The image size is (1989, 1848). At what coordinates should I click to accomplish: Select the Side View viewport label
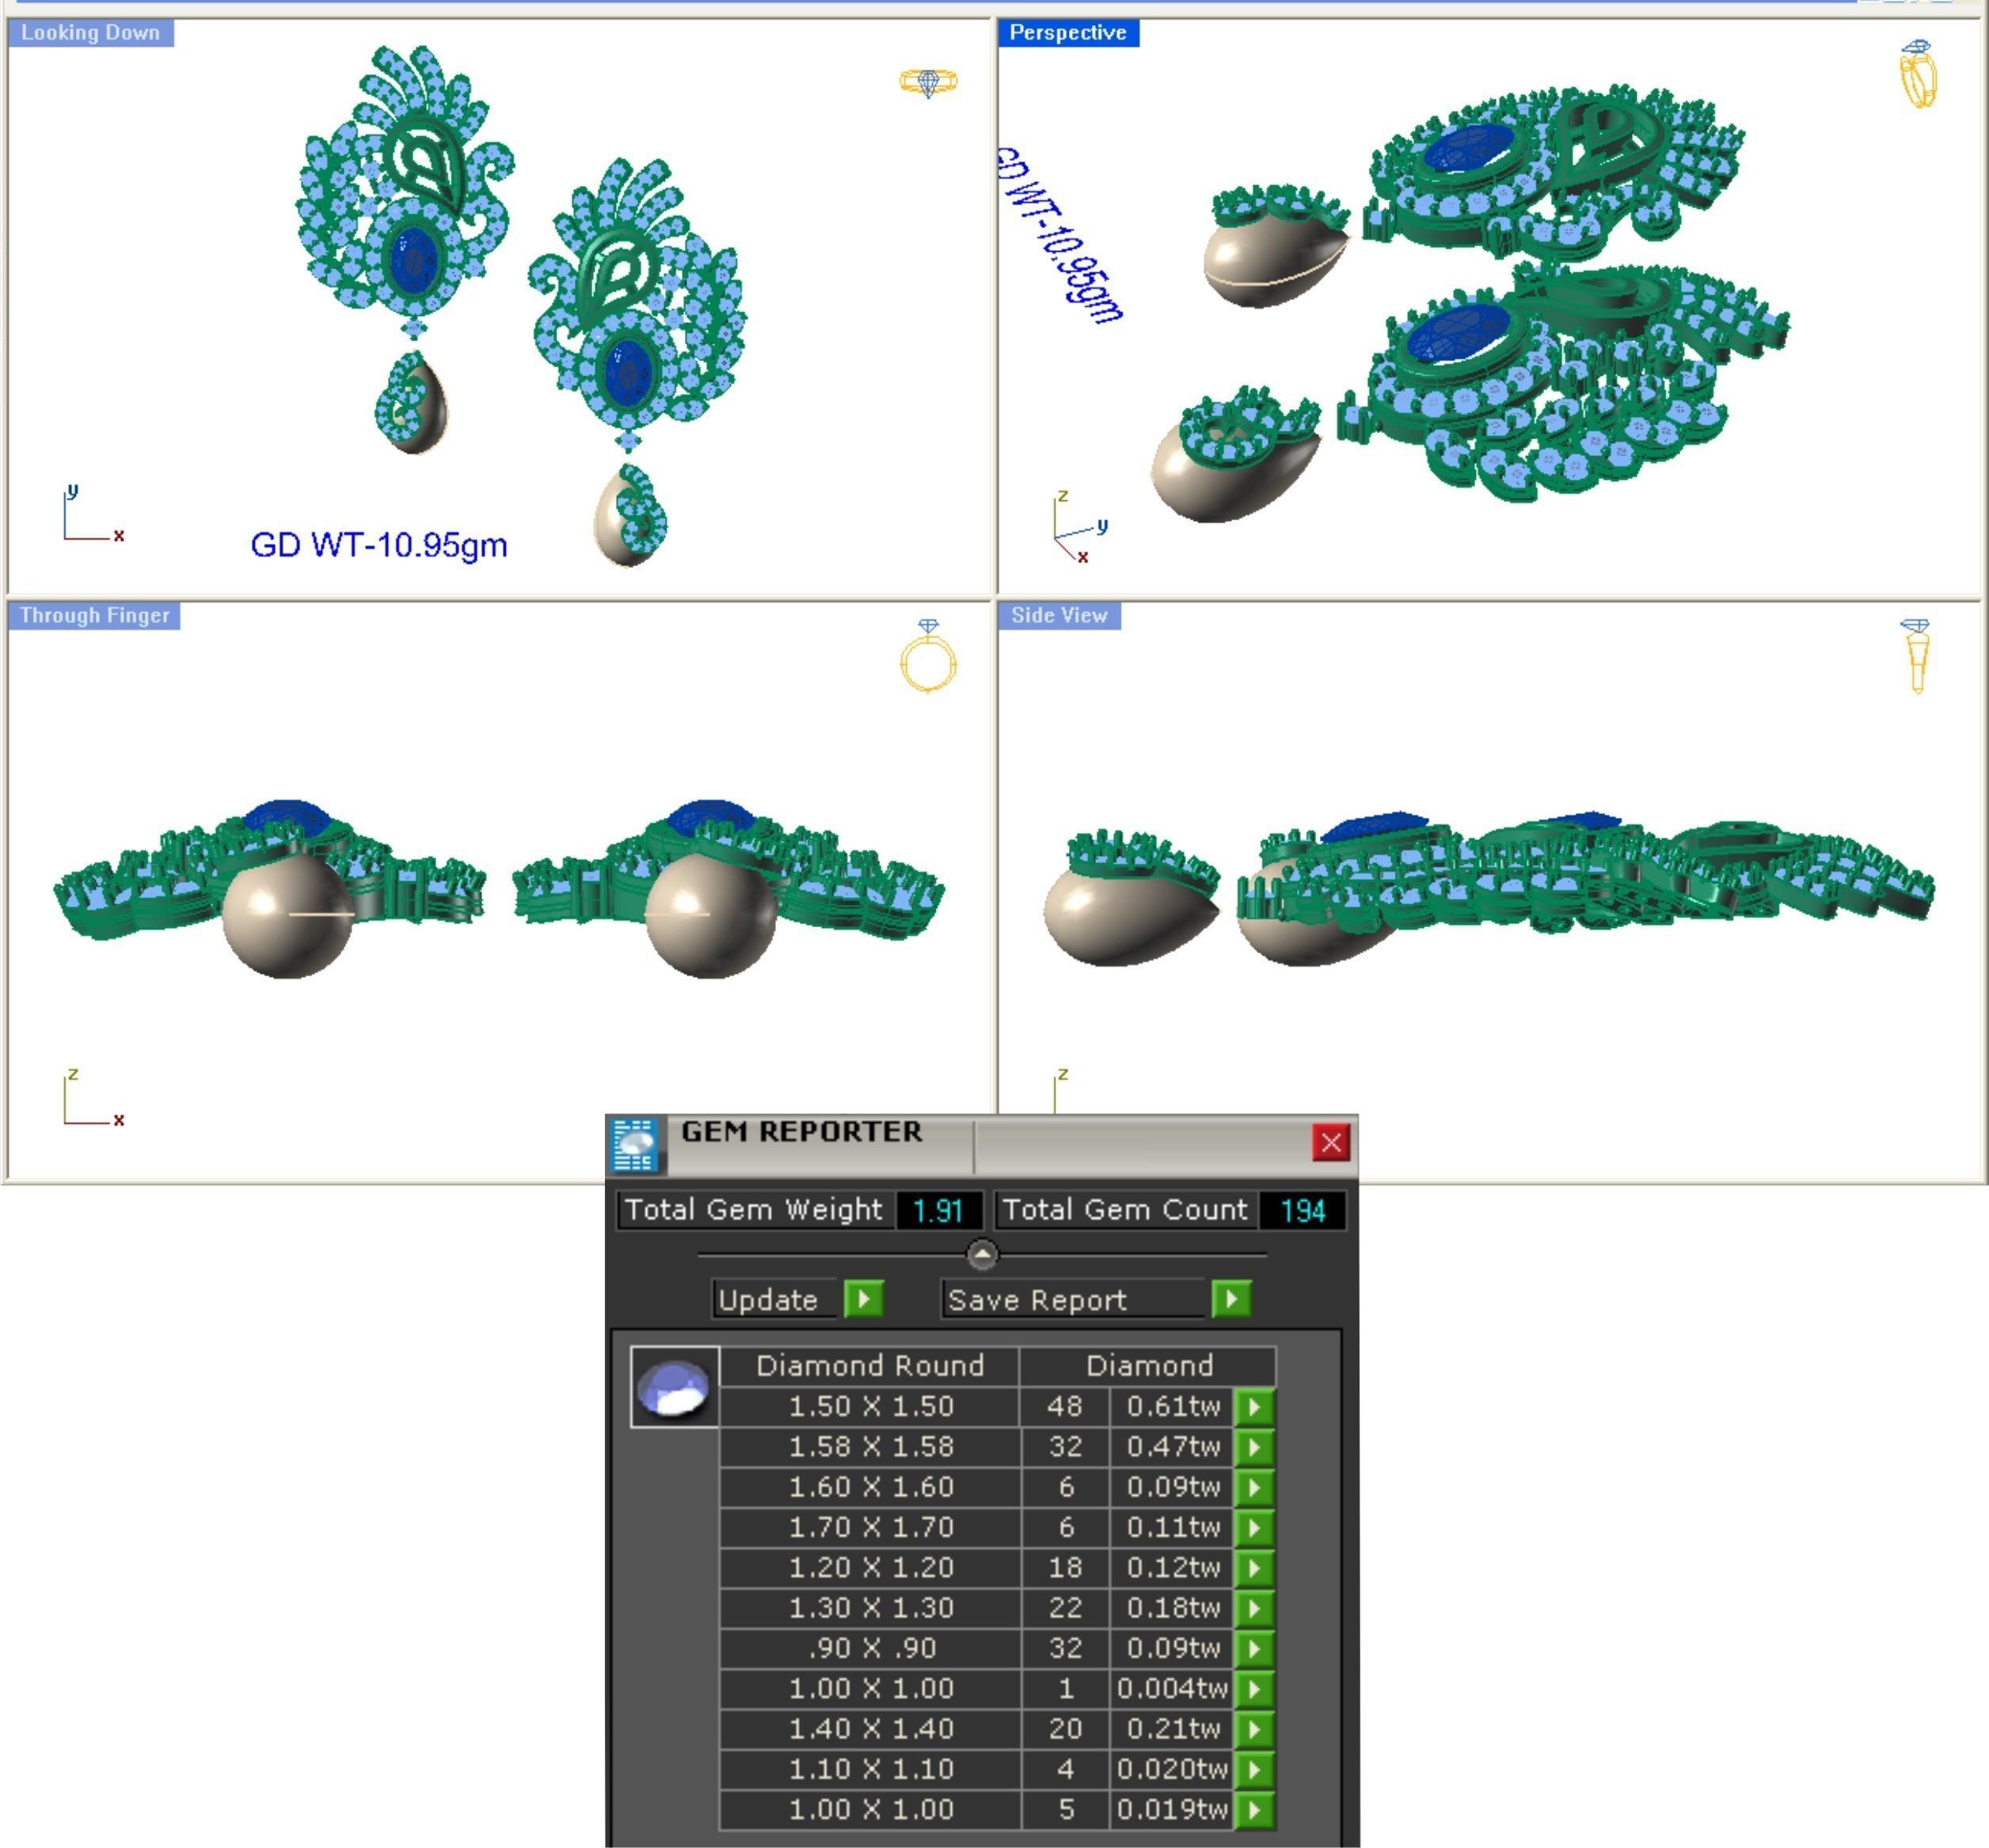point(1058,616)
